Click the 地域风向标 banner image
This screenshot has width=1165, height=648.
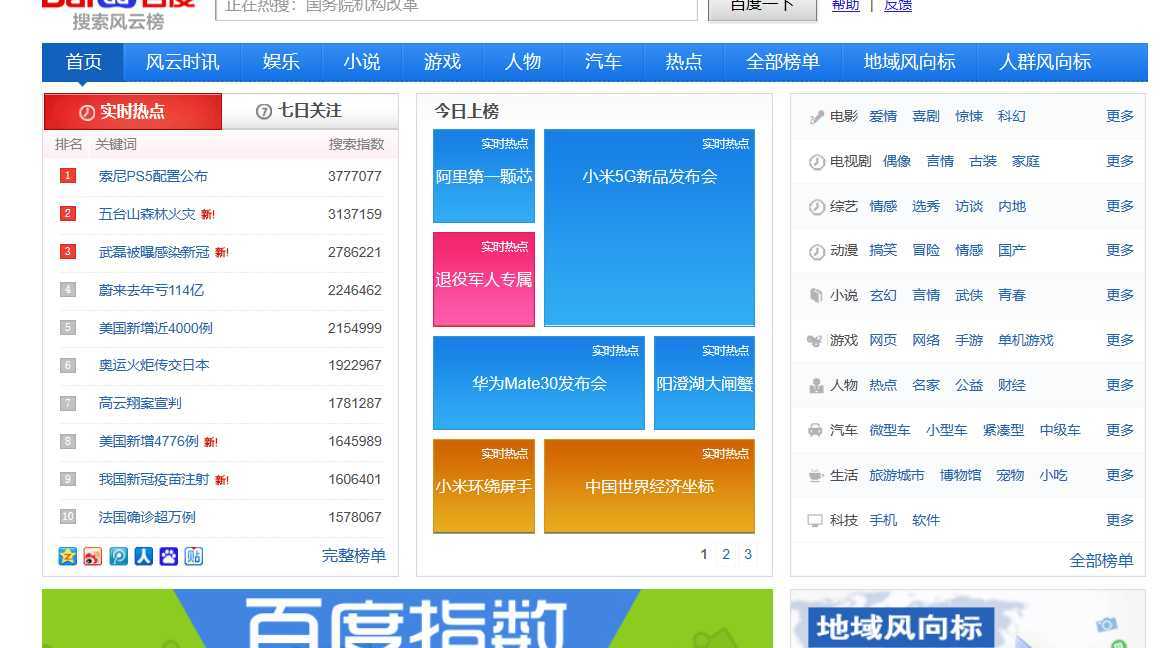point(968,619)
